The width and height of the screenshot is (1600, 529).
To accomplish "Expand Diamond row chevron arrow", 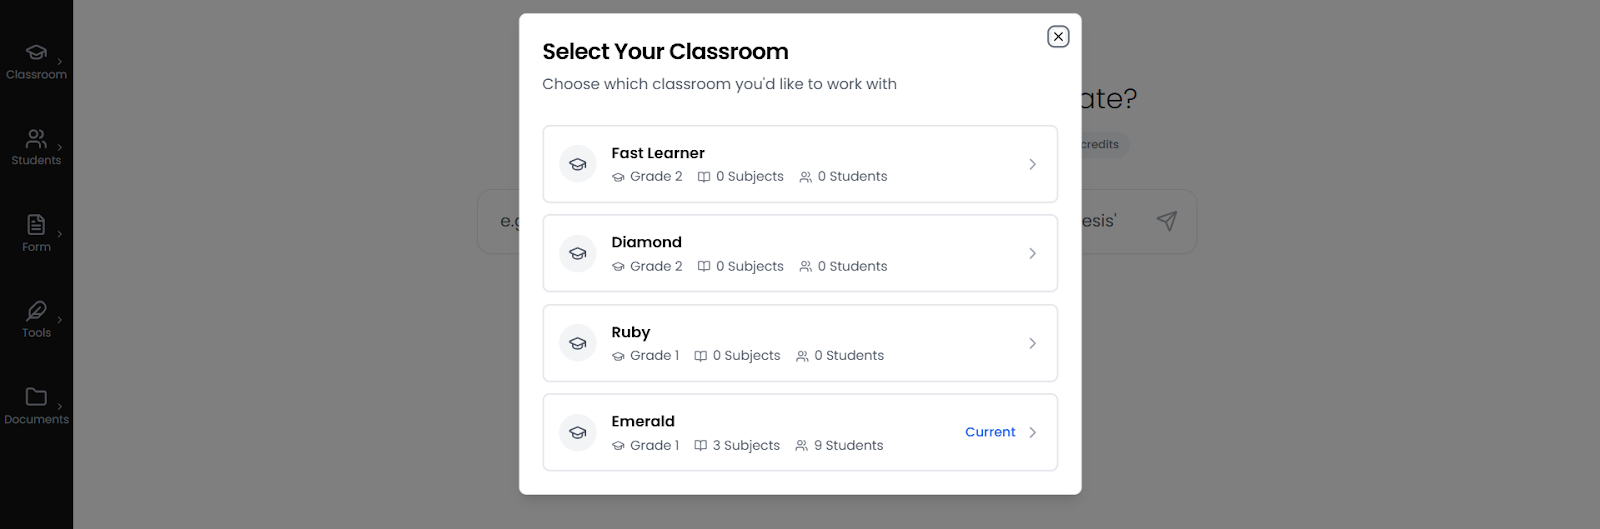I will click(1032, 254).
